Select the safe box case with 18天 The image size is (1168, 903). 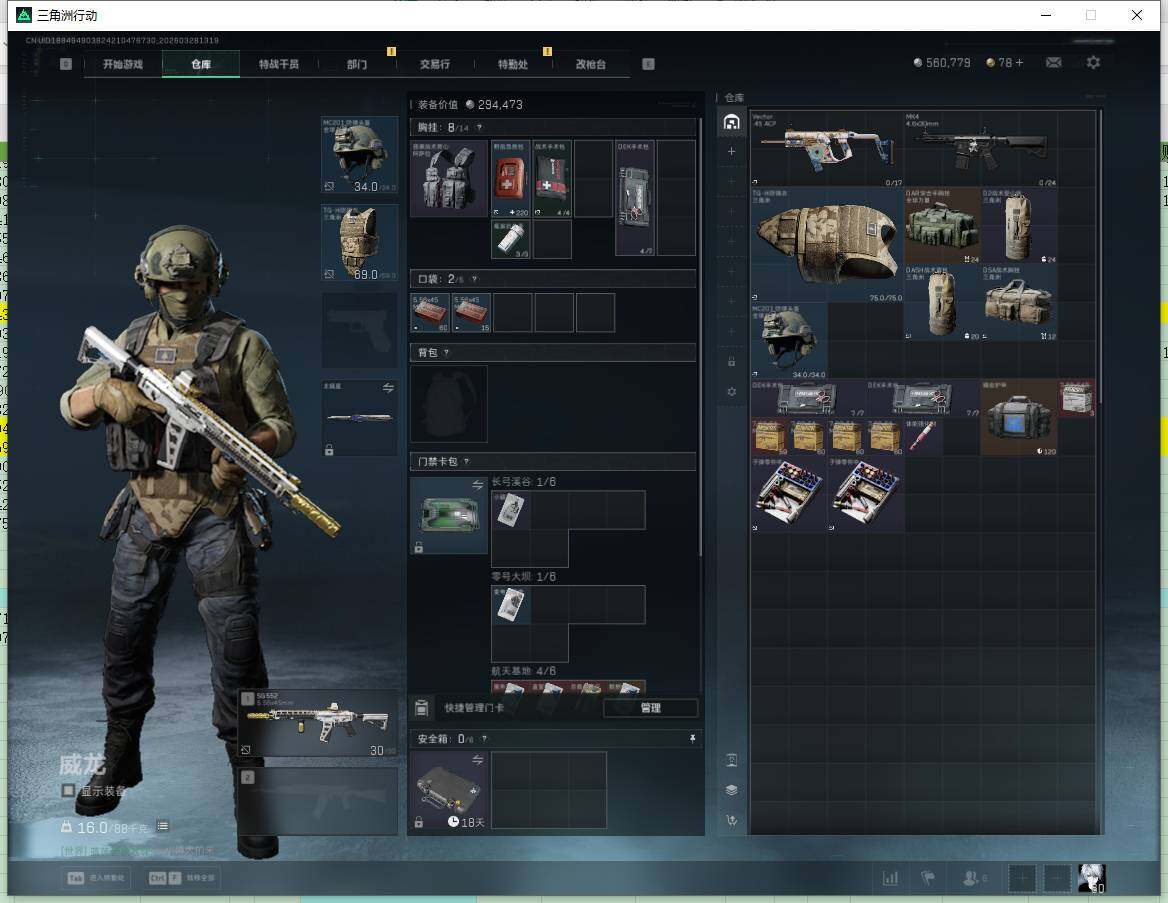449,790
